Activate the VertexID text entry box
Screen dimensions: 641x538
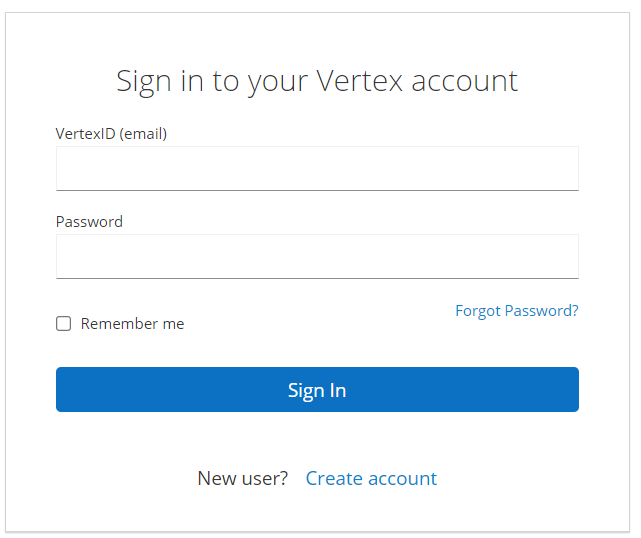click(317, 168)
